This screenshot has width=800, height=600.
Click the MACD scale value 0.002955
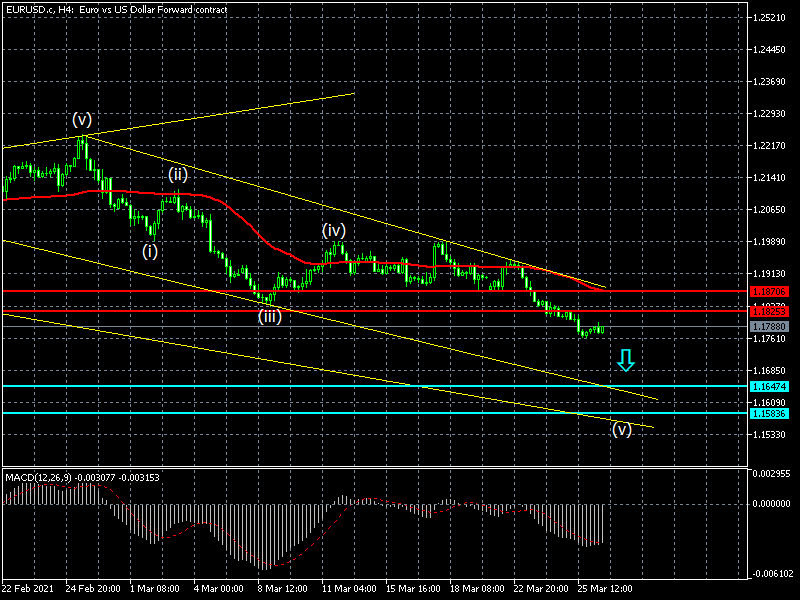(x=771, y=474)
